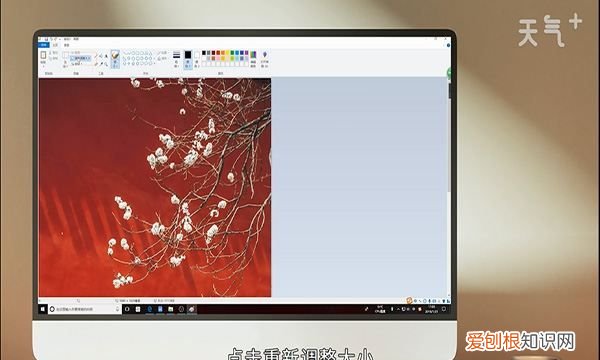Click the red blossom canvas image
The height and width of the screenshot is (360, 600).
click(155, 187)
